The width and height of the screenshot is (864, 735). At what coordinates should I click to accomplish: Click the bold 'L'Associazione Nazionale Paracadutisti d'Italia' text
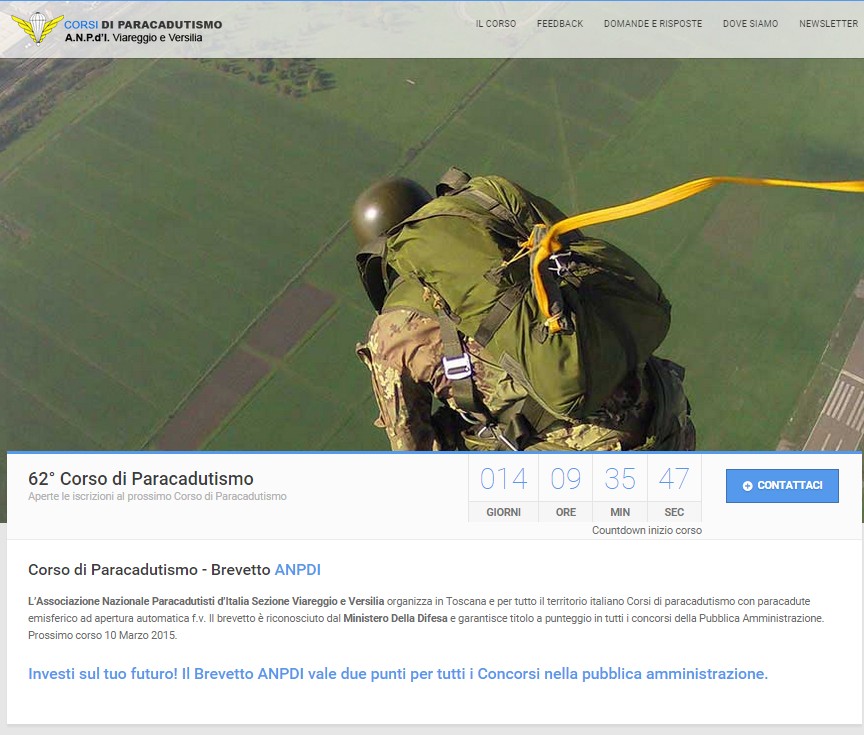206,601
